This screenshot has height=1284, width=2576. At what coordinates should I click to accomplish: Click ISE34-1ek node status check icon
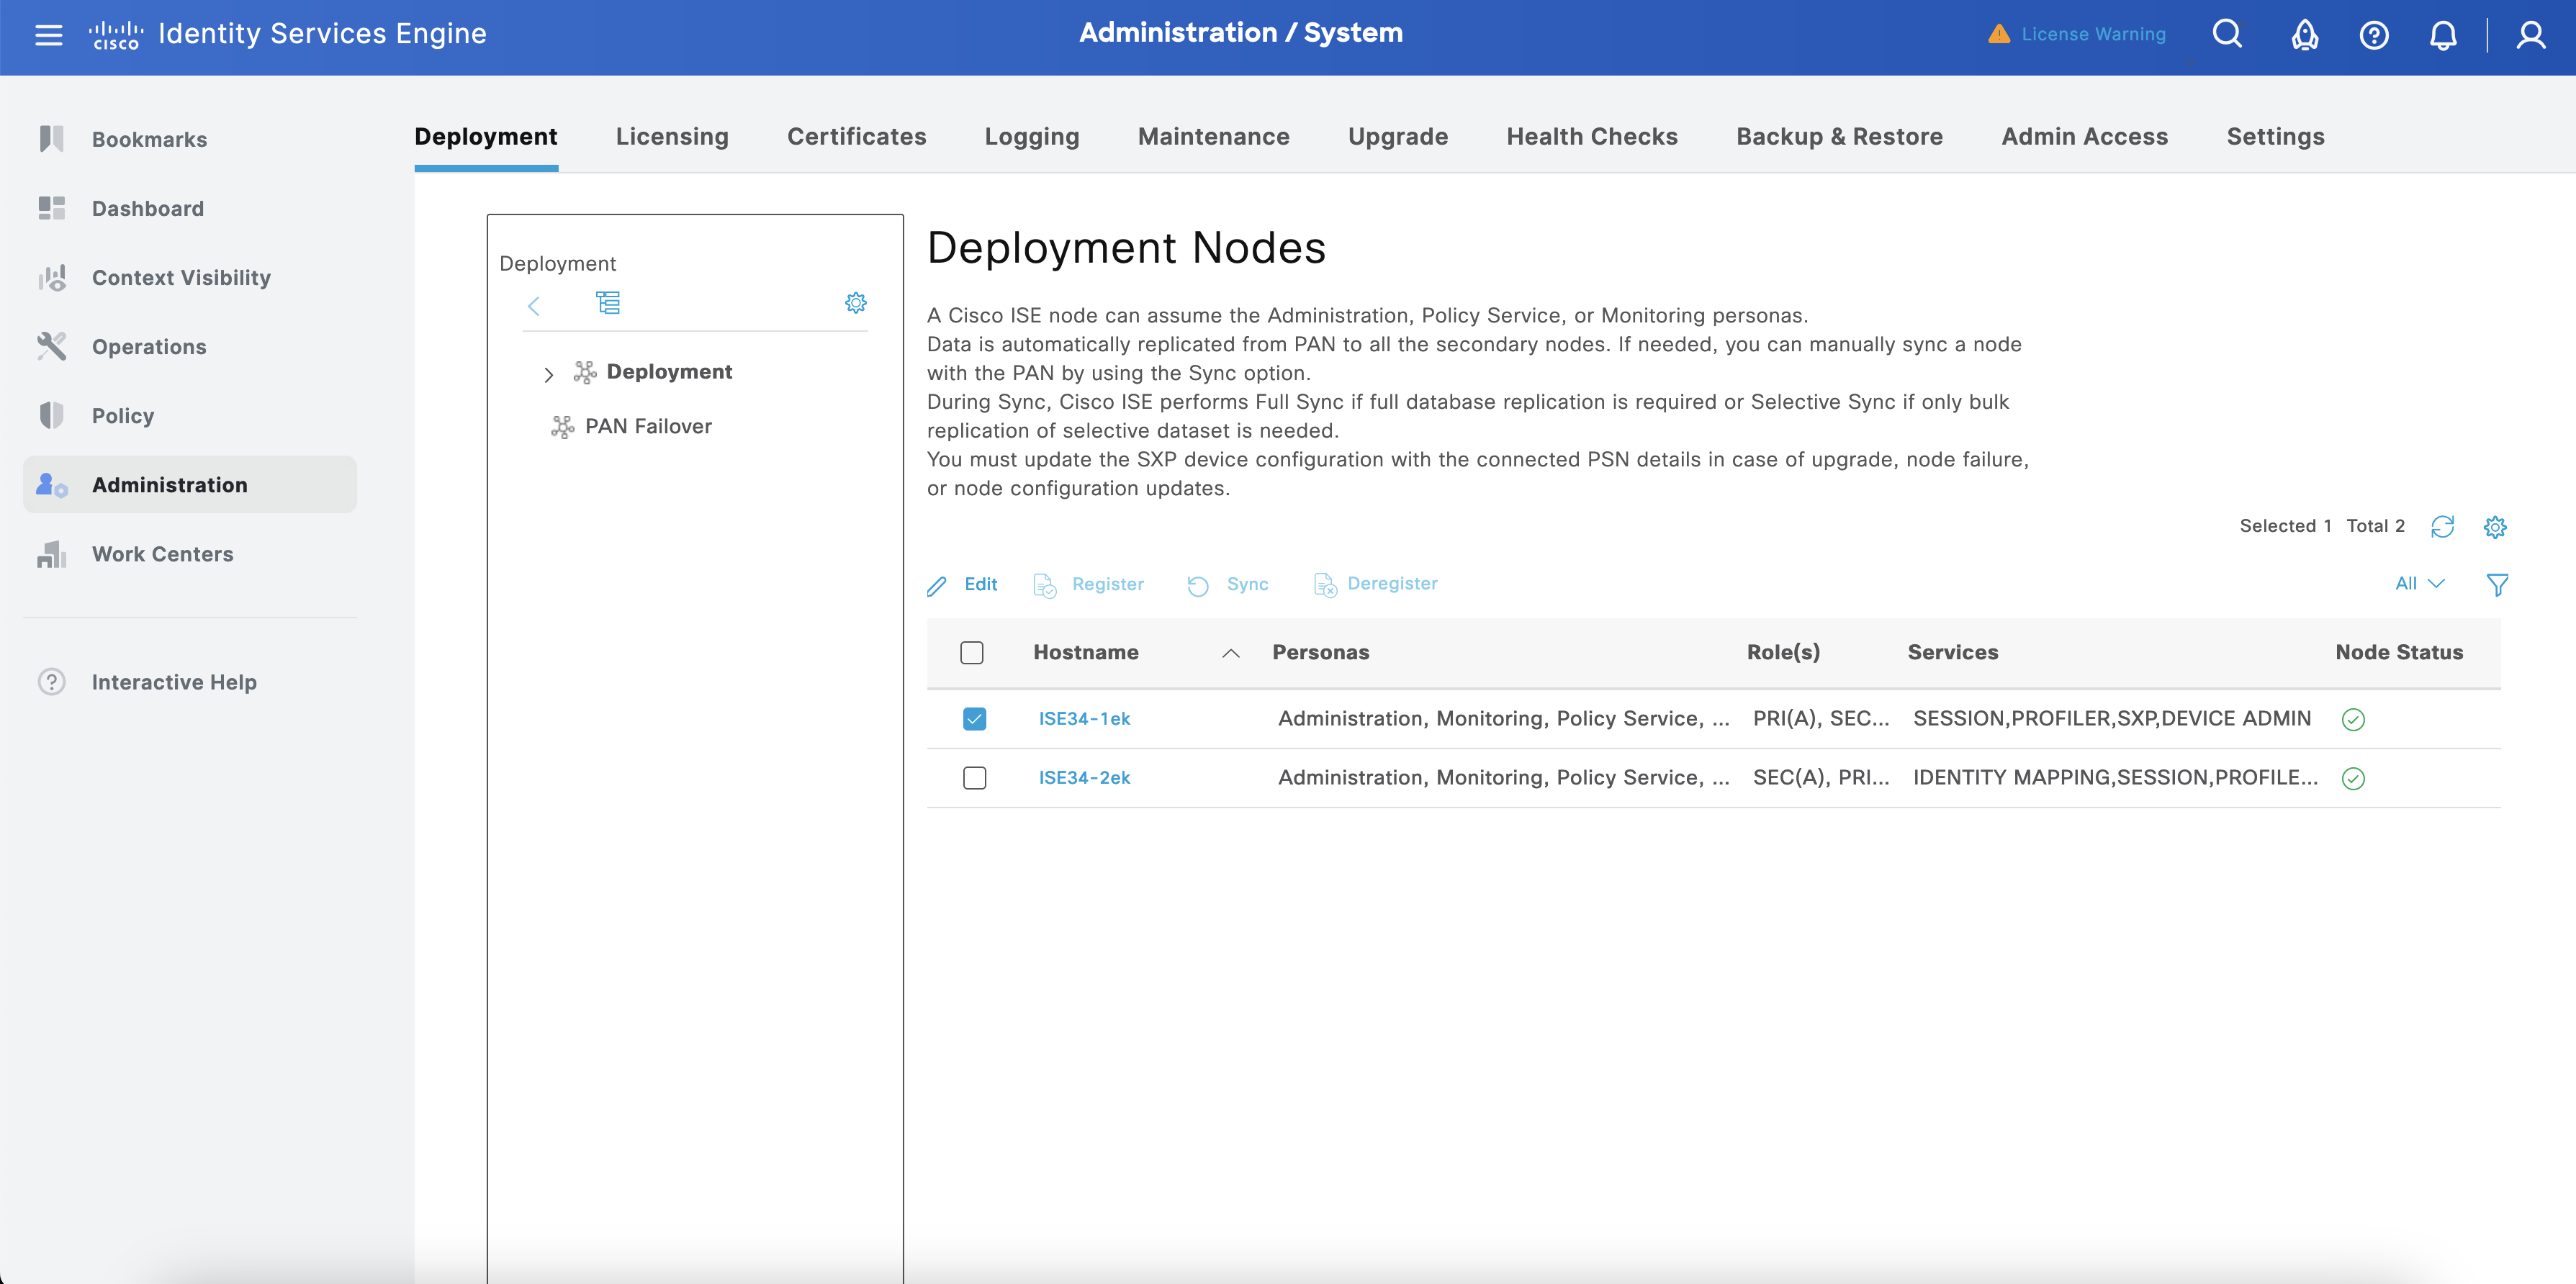point(2353,719)
